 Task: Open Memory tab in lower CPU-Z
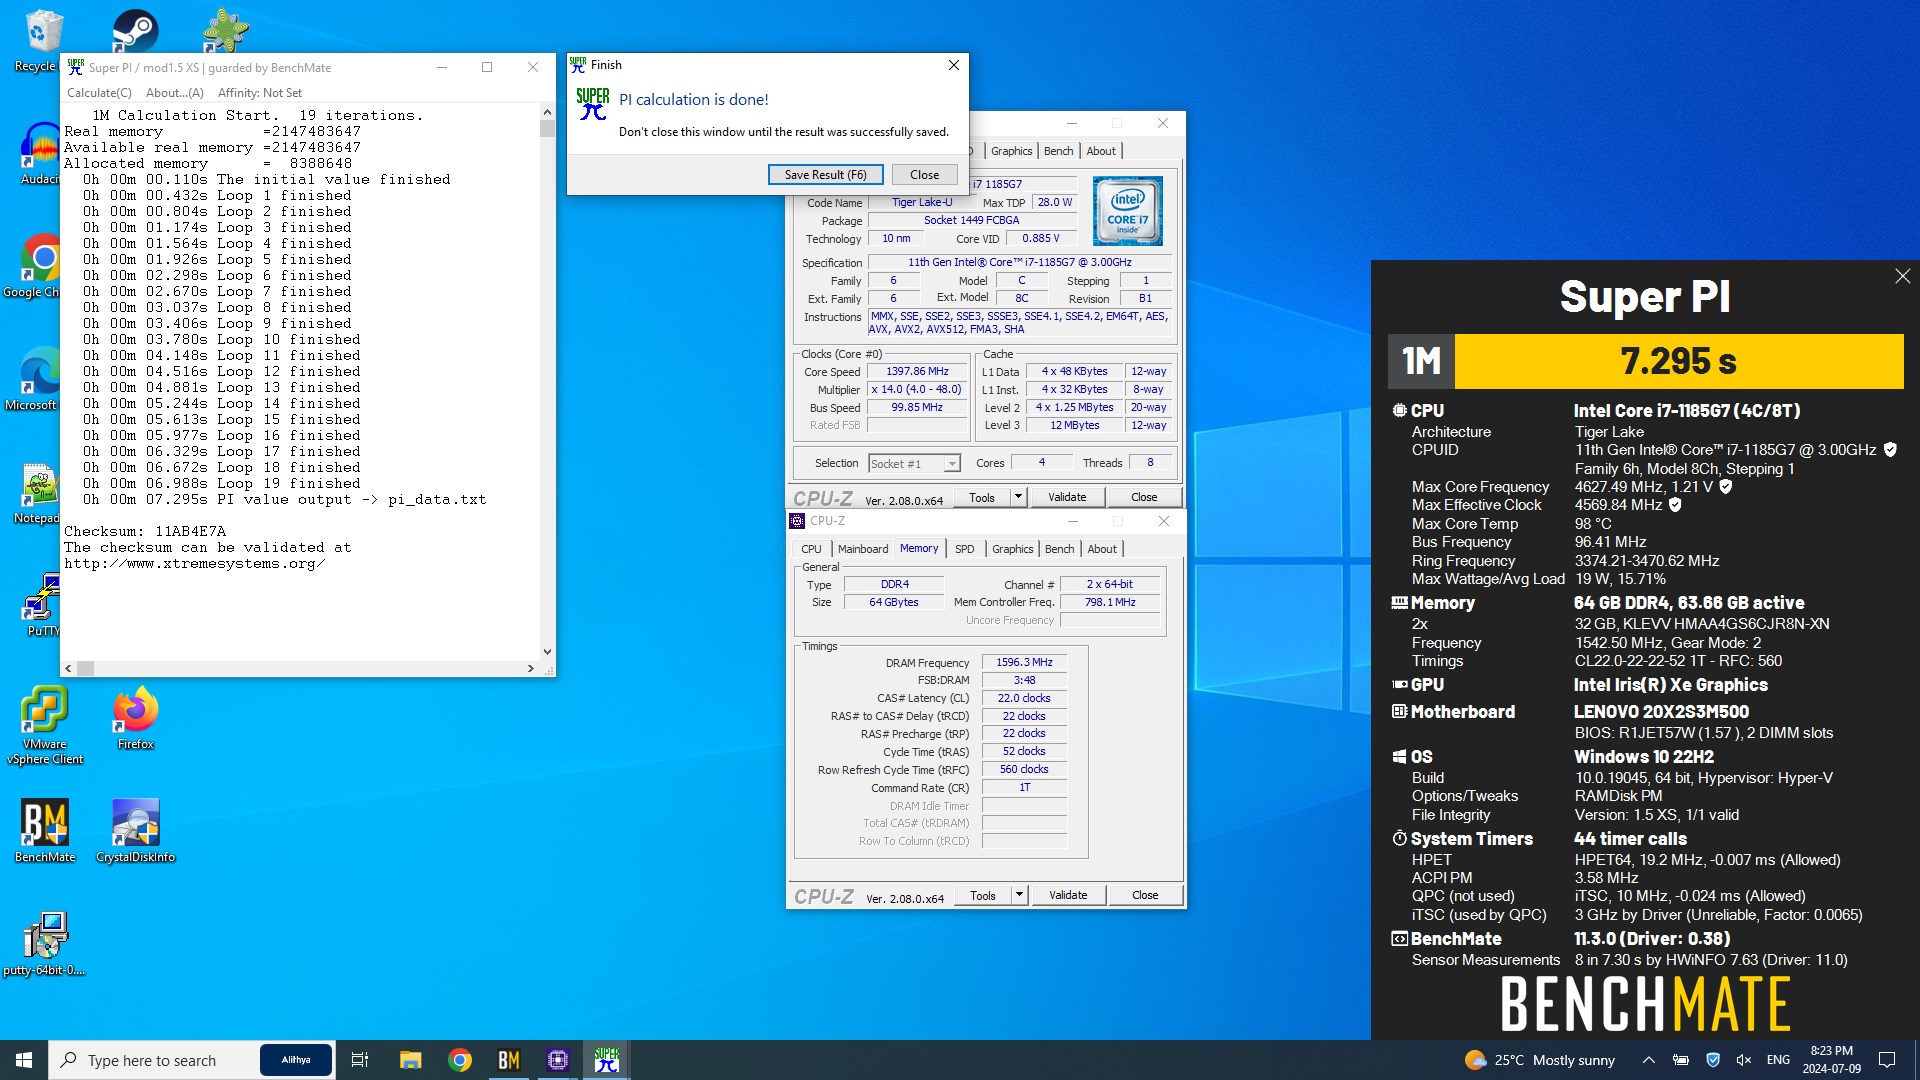919,548
